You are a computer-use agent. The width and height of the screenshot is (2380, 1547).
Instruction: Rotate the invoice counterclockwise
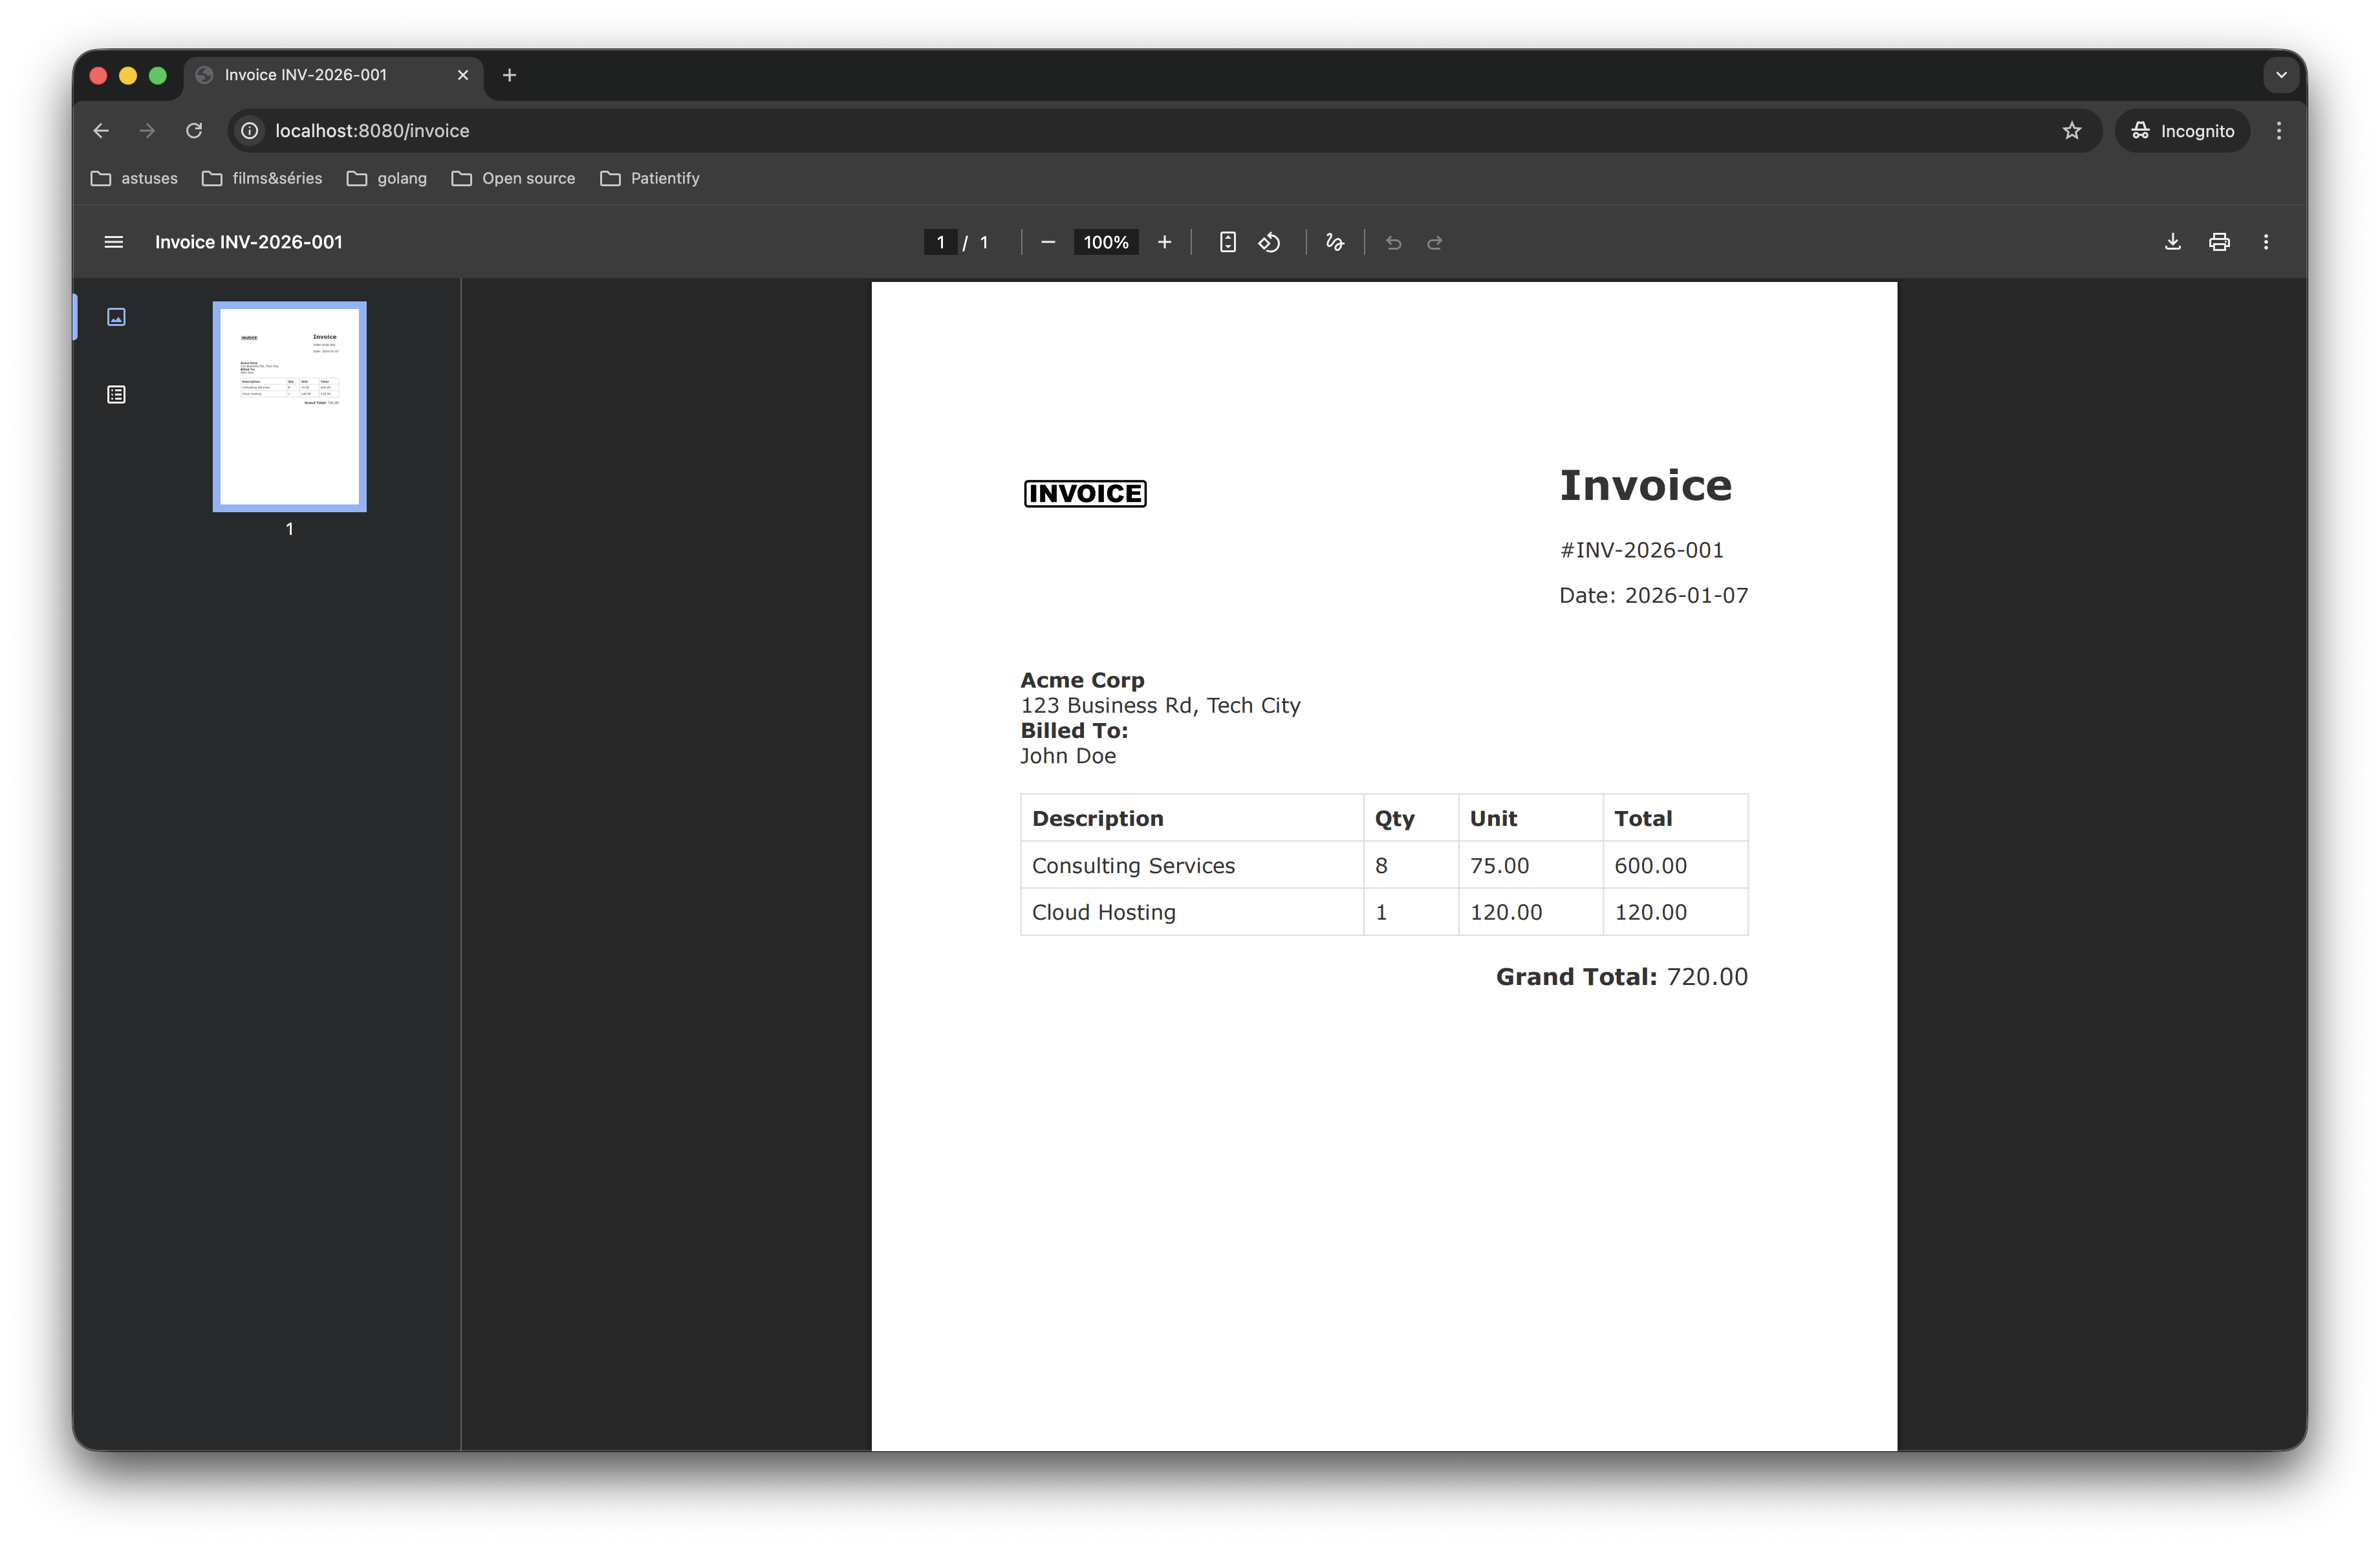coord(1269,241)
